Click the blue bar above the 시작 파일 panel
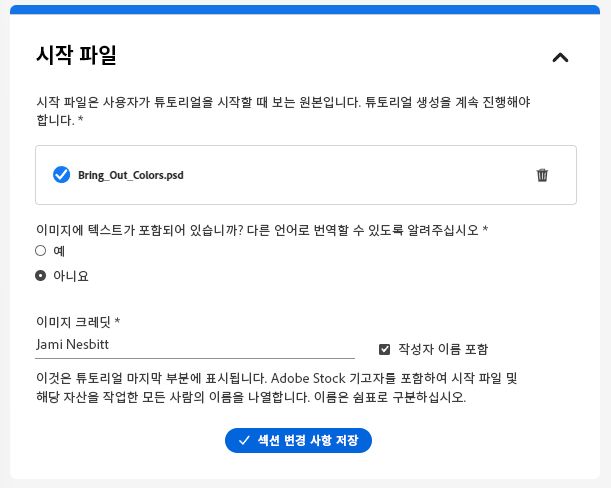The image size is (611, 488). (305, 9)
